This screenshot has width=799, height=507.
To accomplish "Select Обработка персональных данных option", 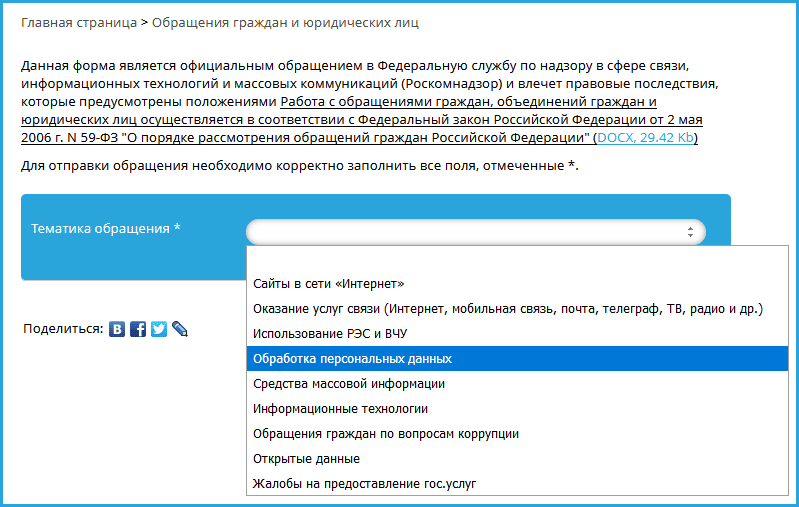I will pyautogui.click(x=517, y=359).
